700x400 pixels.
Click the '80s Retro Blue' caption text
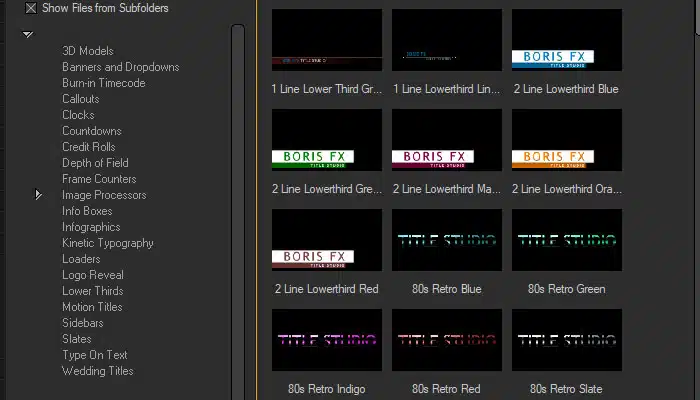tap(447, 289)
